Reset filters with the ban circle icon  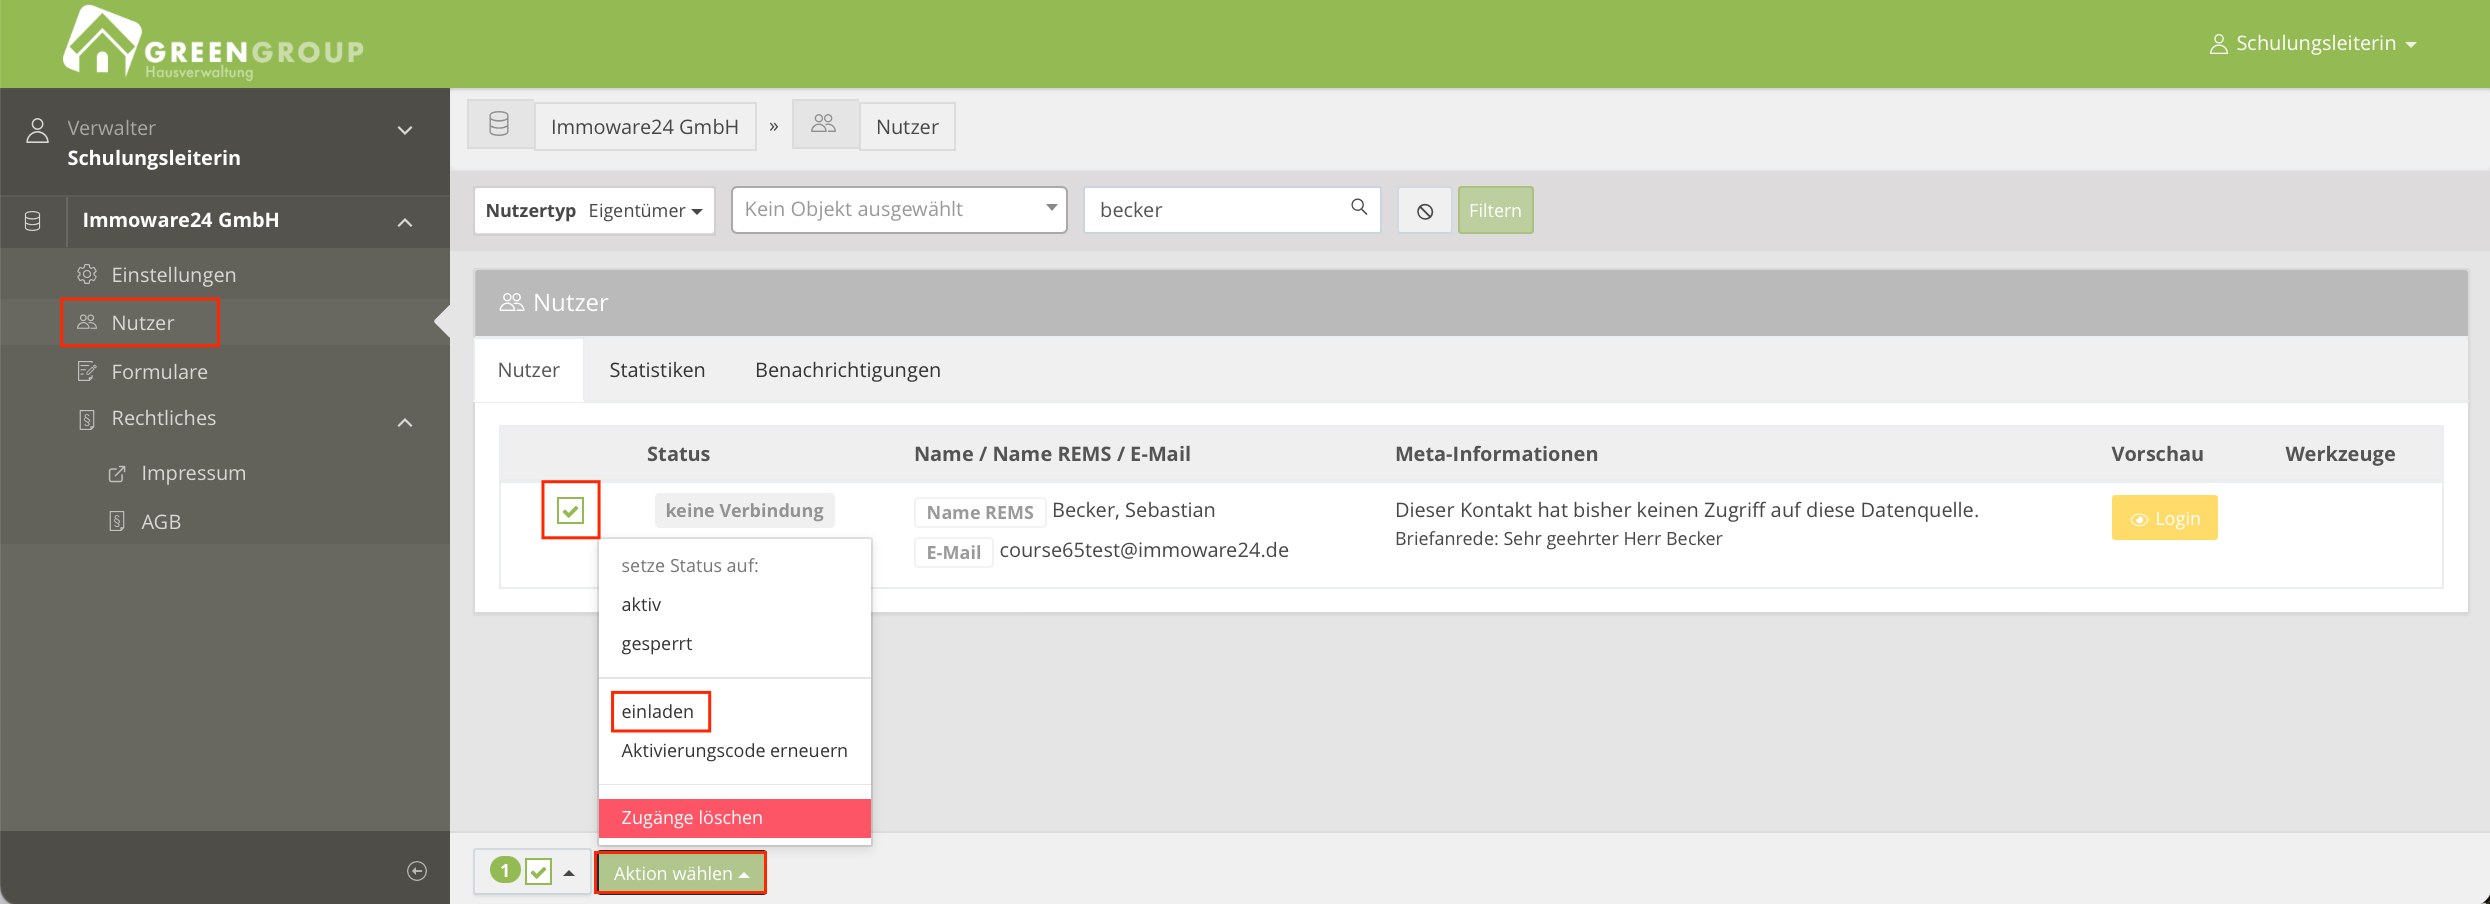1425,211
